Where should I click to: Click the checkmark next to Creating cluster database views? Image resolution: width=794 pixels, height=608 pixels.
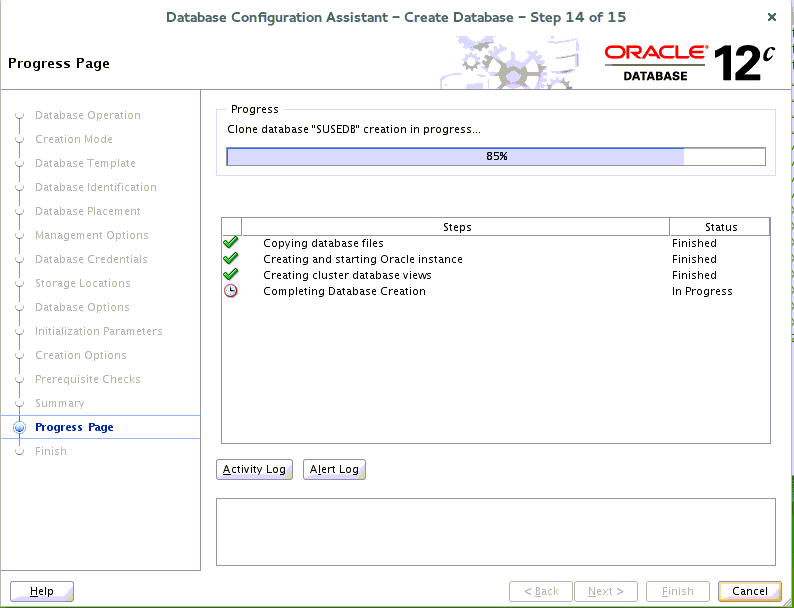click(x=231, y=275)
